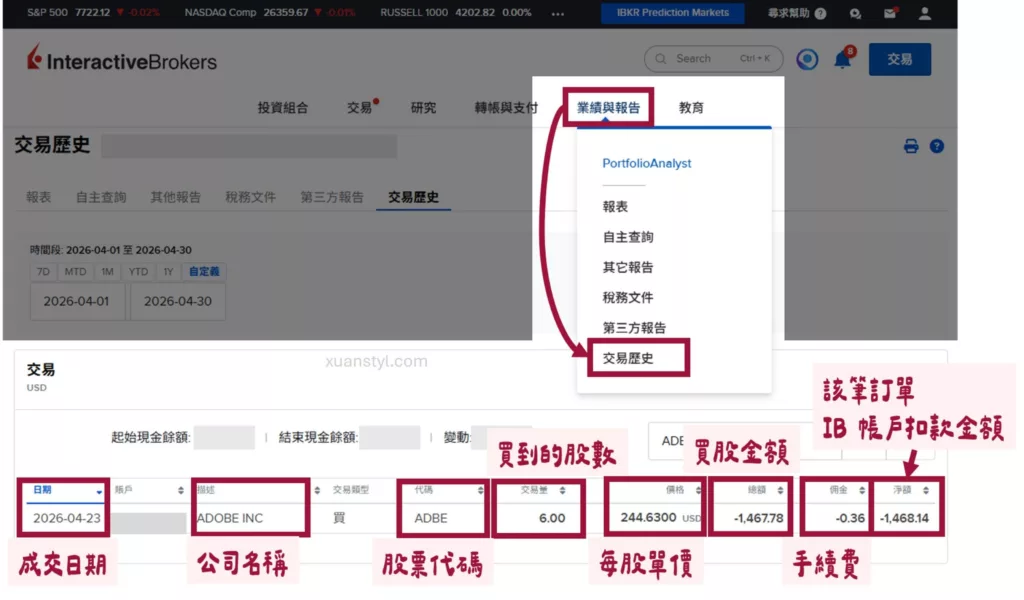Sort the 淨額 column
Image resolution: width=1024 pixels, height=600 pixels.
925,490
